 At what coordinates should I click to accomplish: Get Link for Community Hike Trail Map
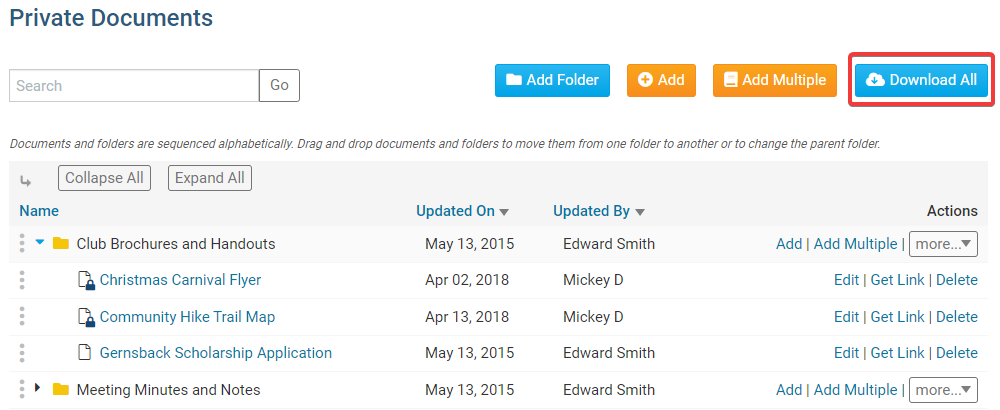(897, 317)
